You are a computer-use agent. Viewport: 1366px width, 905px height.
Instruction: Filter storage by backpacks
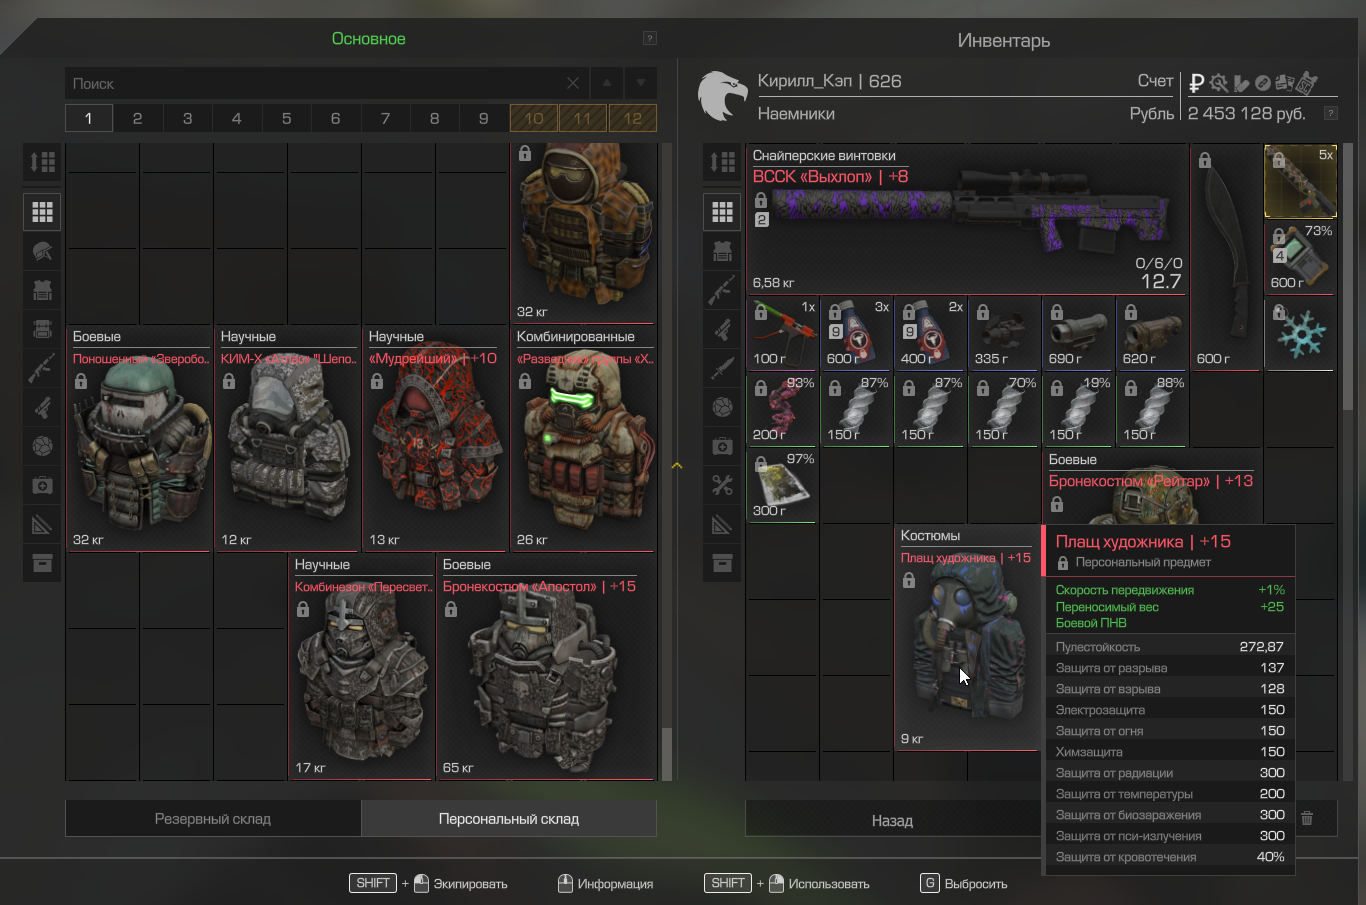pos(42,329)
